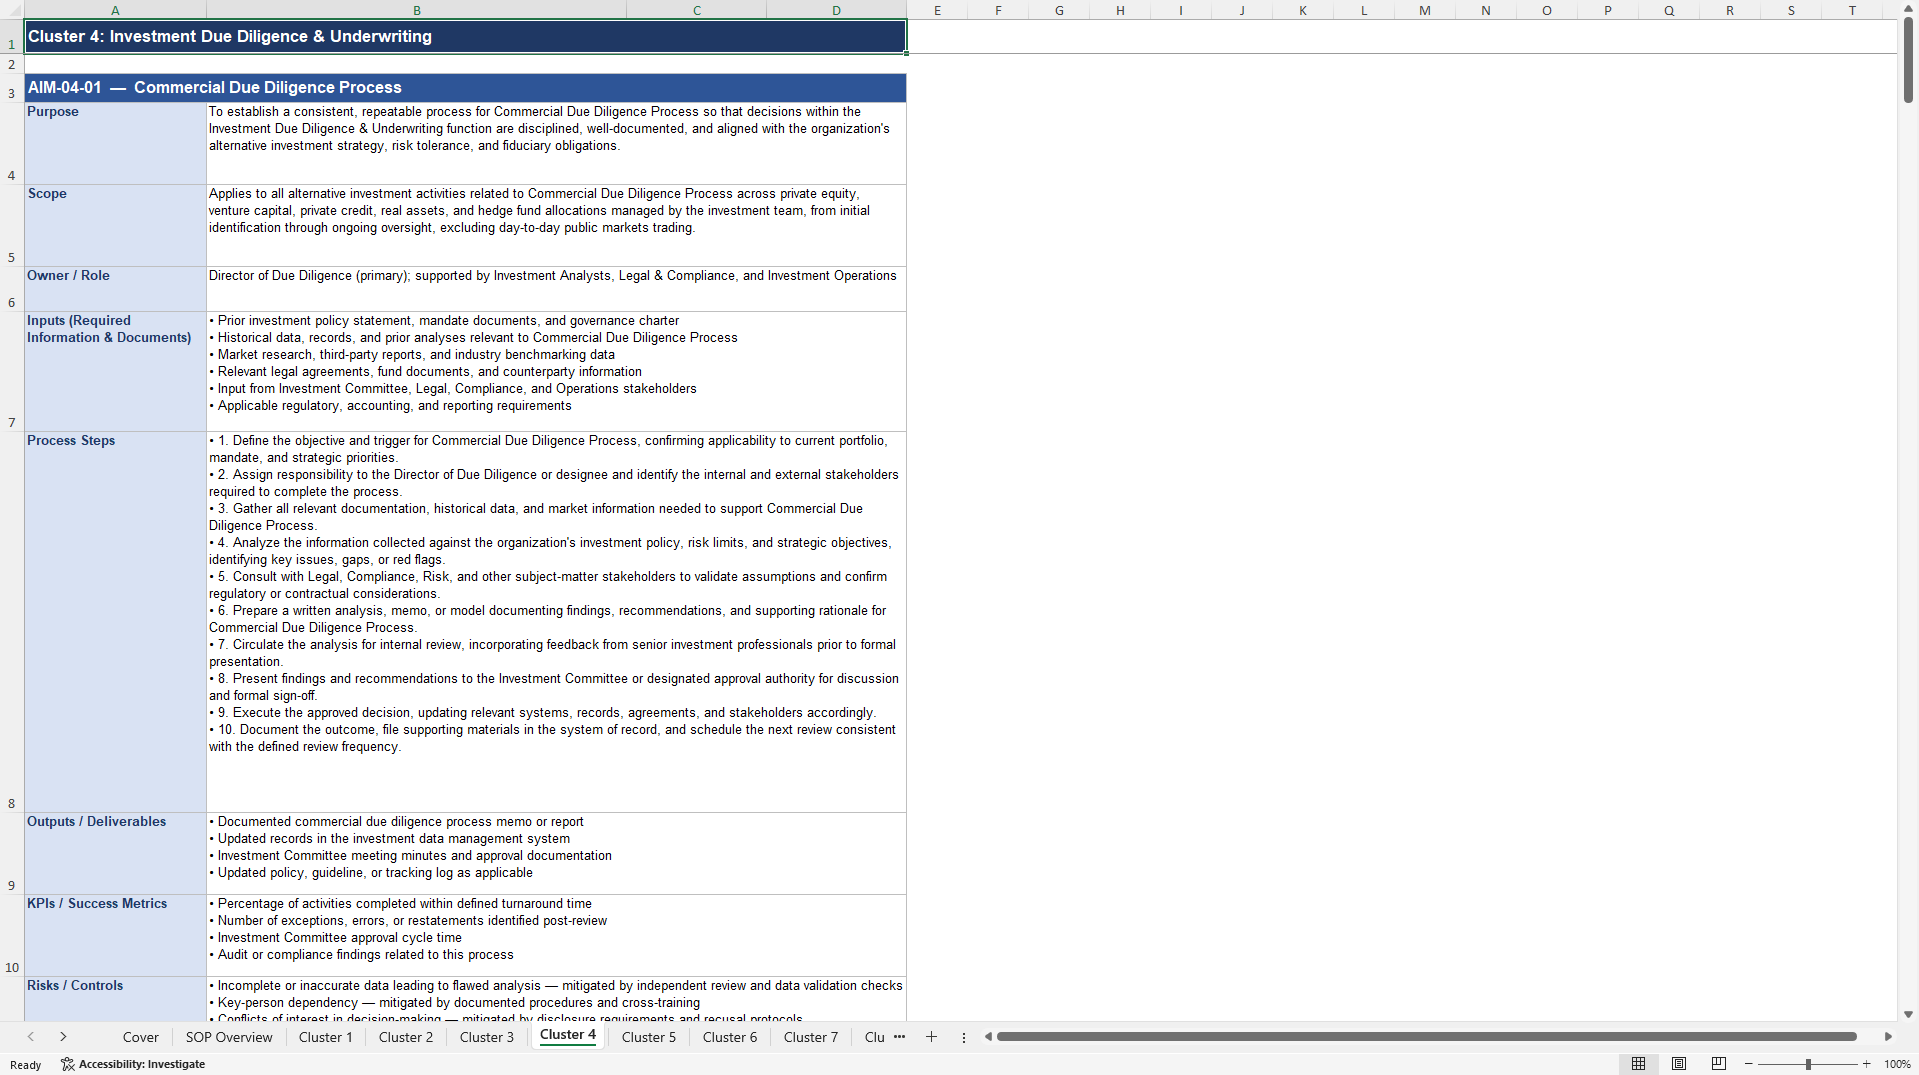Click the zoom in plus button
Screen dimensions: 1919x1075
click(1866, 1064)
